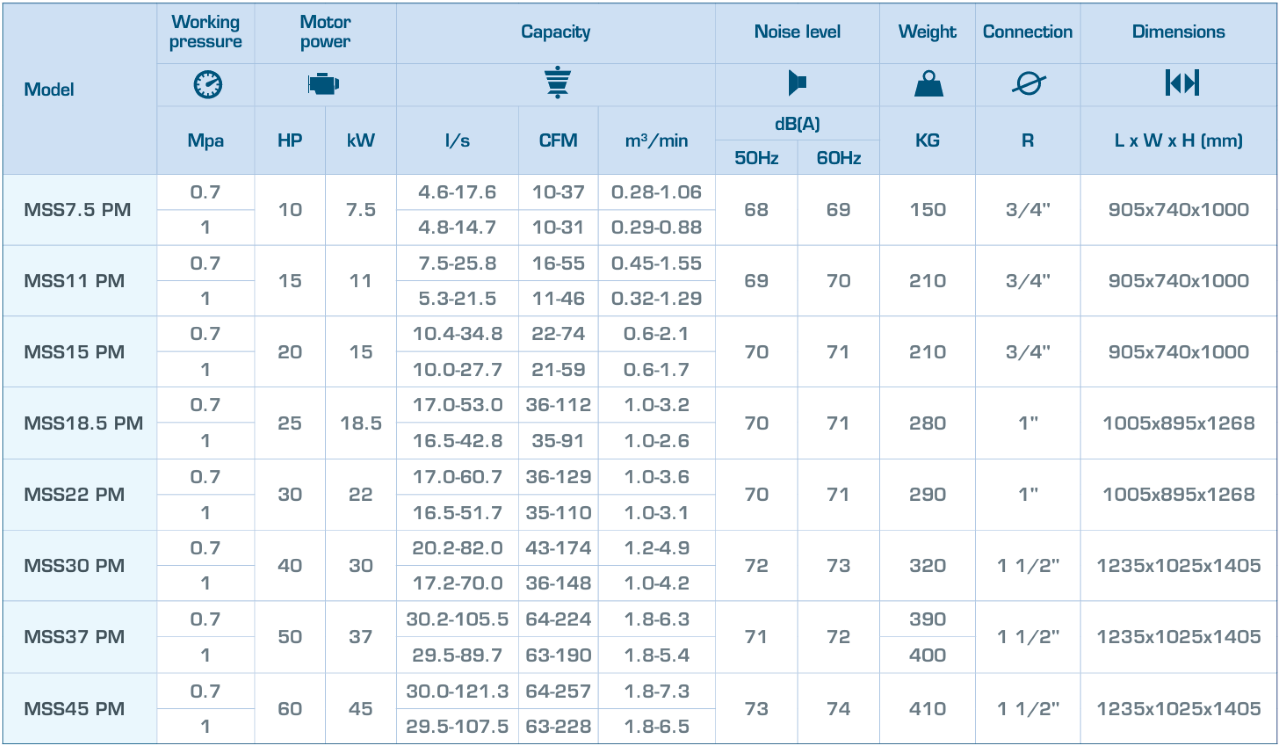The width and height of the screenshot is (1280, 747).
Task: Select the Model column header
Action: click(x=49, y=89)
